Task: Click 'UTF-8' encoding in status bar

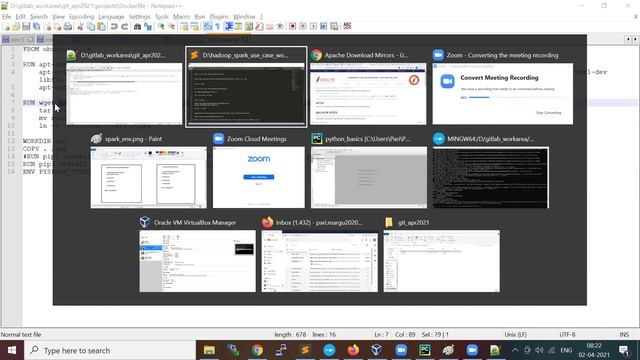Action: (x=567, y=335)
